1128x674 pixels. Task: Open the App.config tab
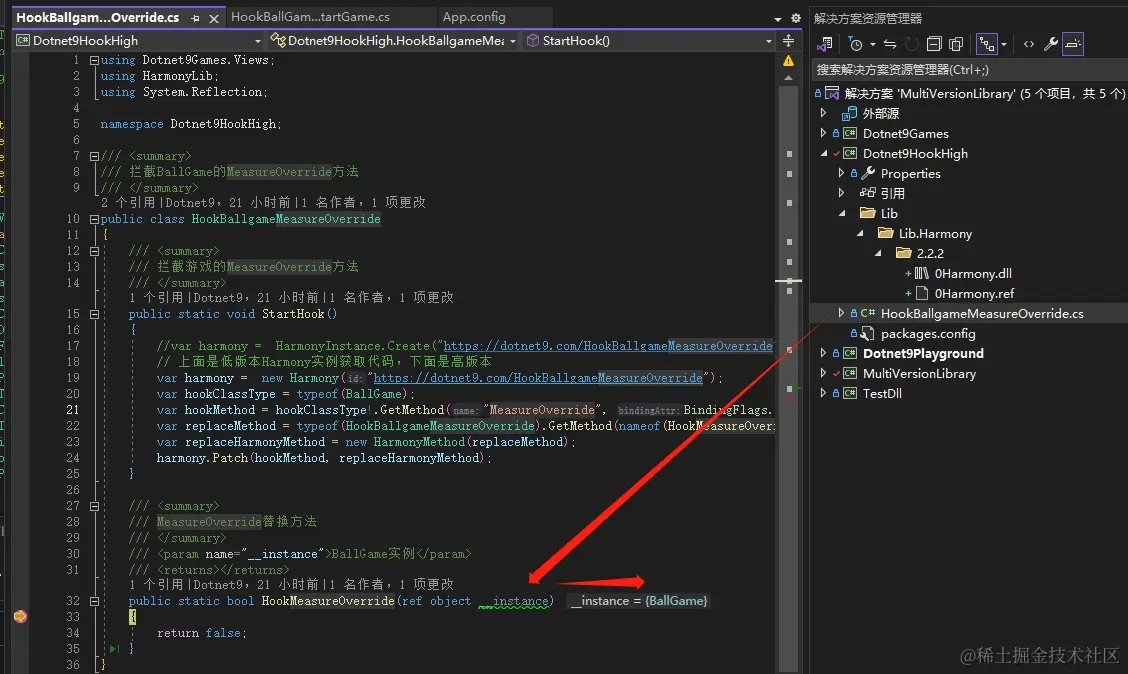474,17
